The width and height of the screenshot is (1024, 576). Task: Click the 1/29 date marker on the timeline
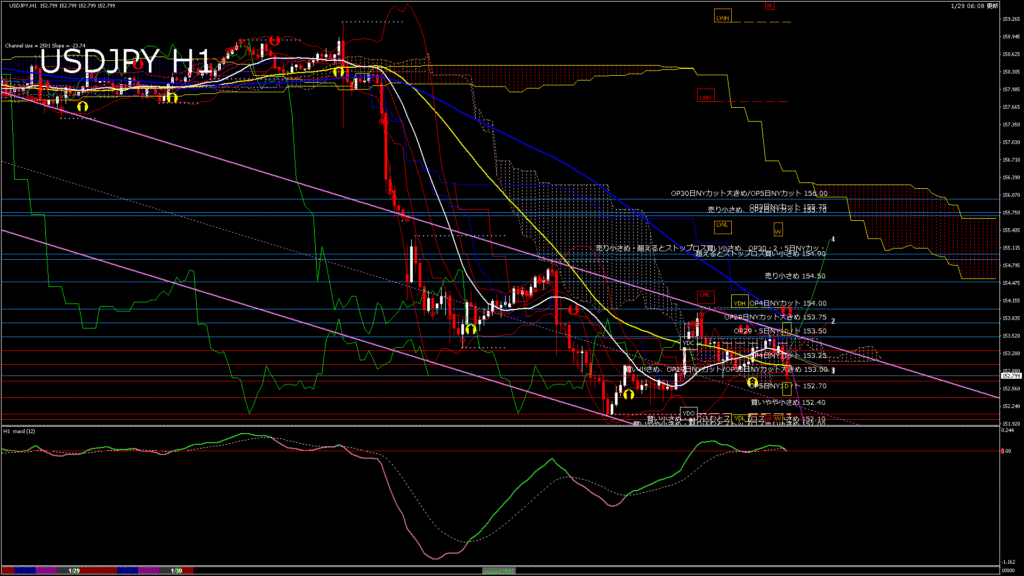point(74,570)
